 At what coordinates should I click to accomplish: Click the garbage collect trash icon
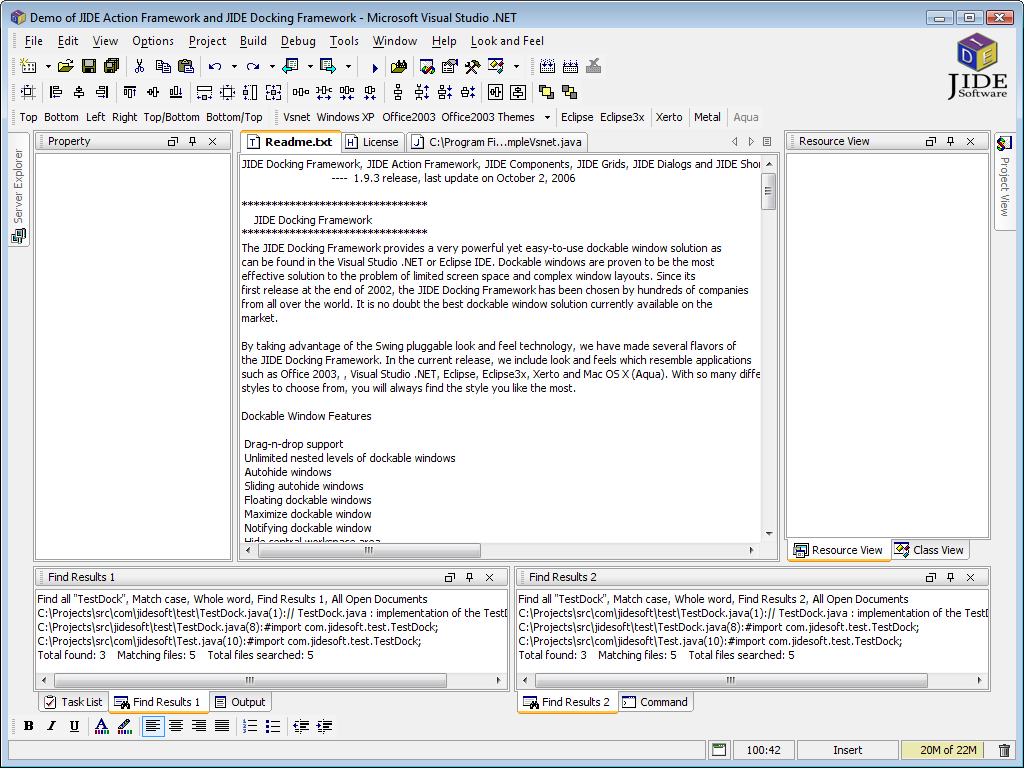pos(1005,750)
